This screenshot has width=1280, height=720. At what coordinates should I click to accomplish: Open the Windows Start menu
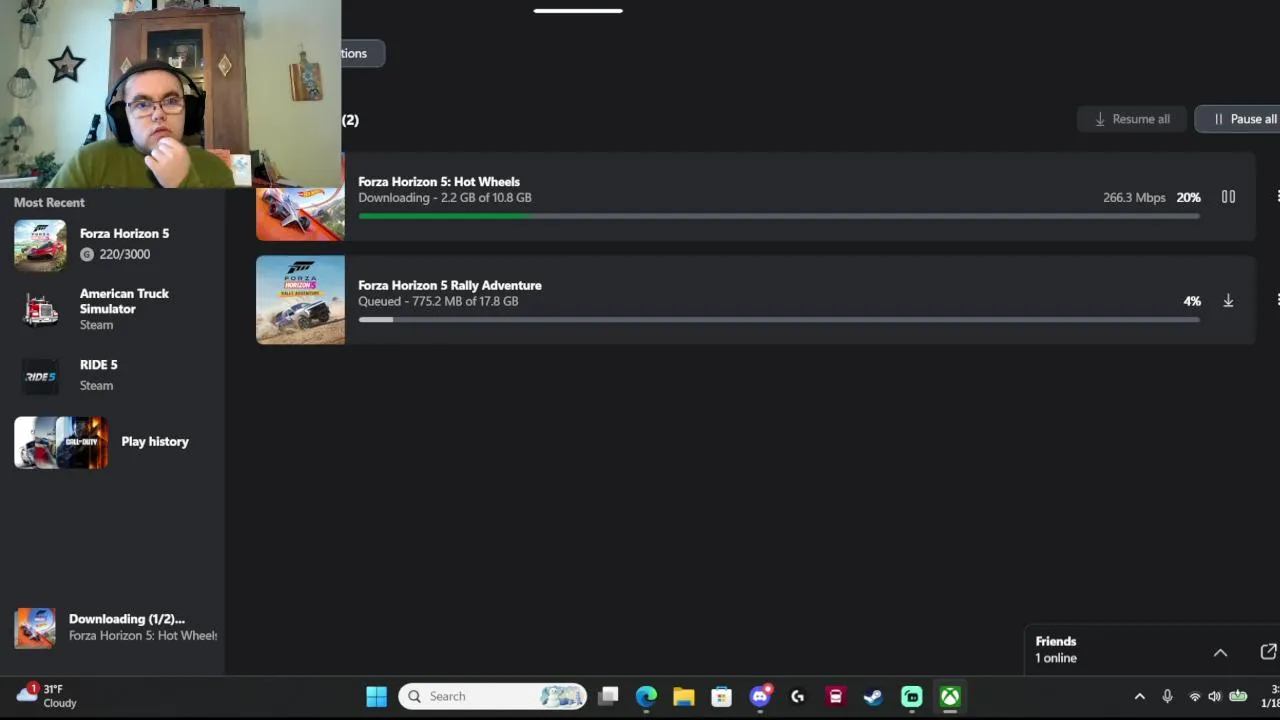click(x=376, y=696)
